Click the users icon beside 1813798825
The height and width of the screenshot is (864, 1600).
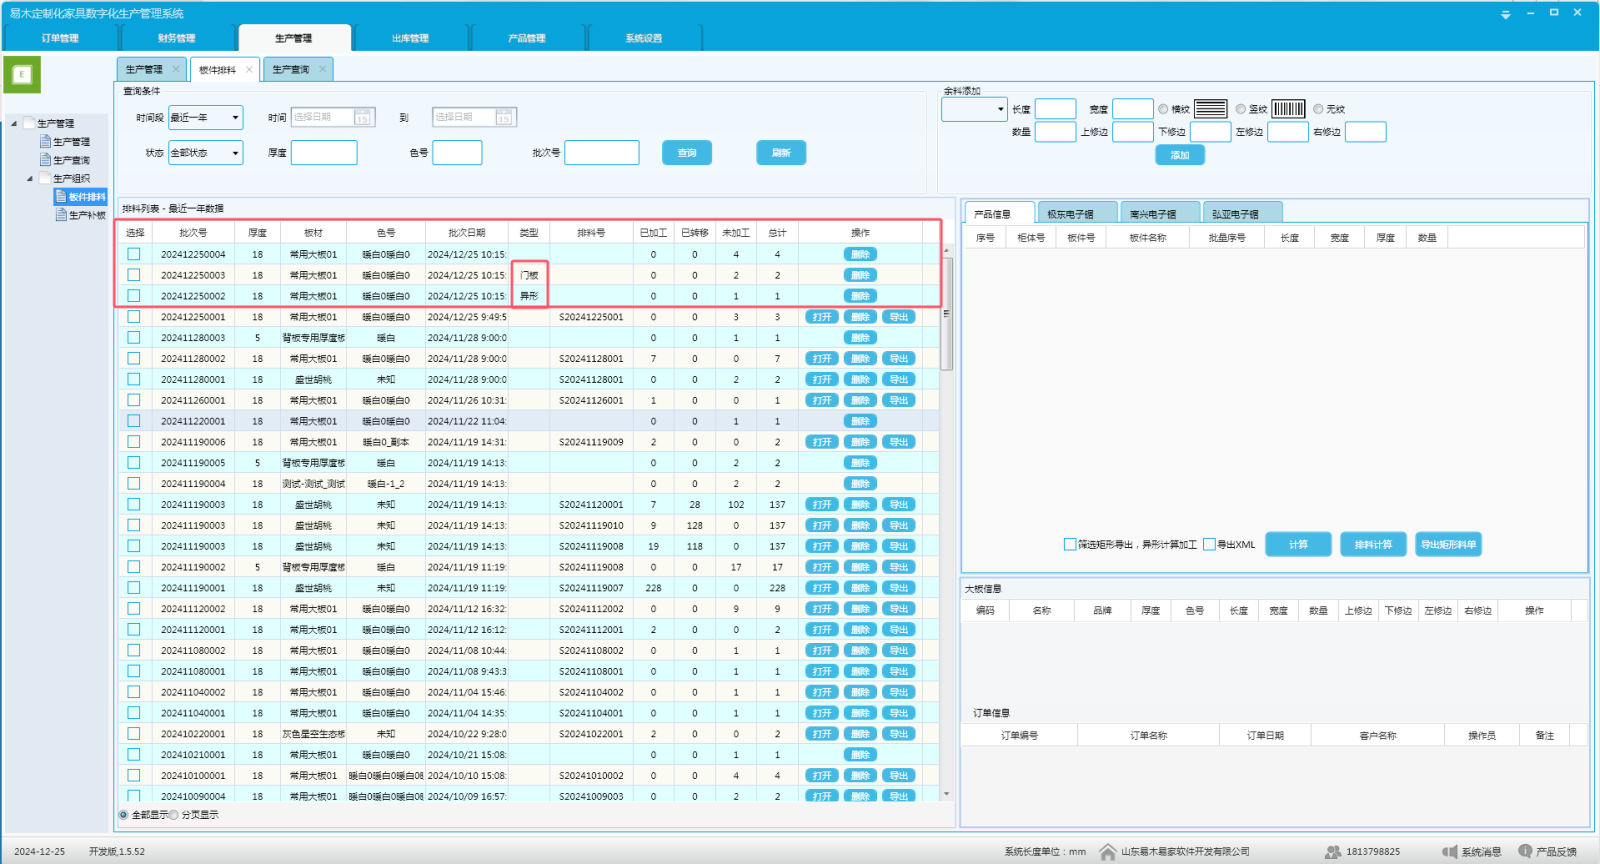[x=1333, y=852]
